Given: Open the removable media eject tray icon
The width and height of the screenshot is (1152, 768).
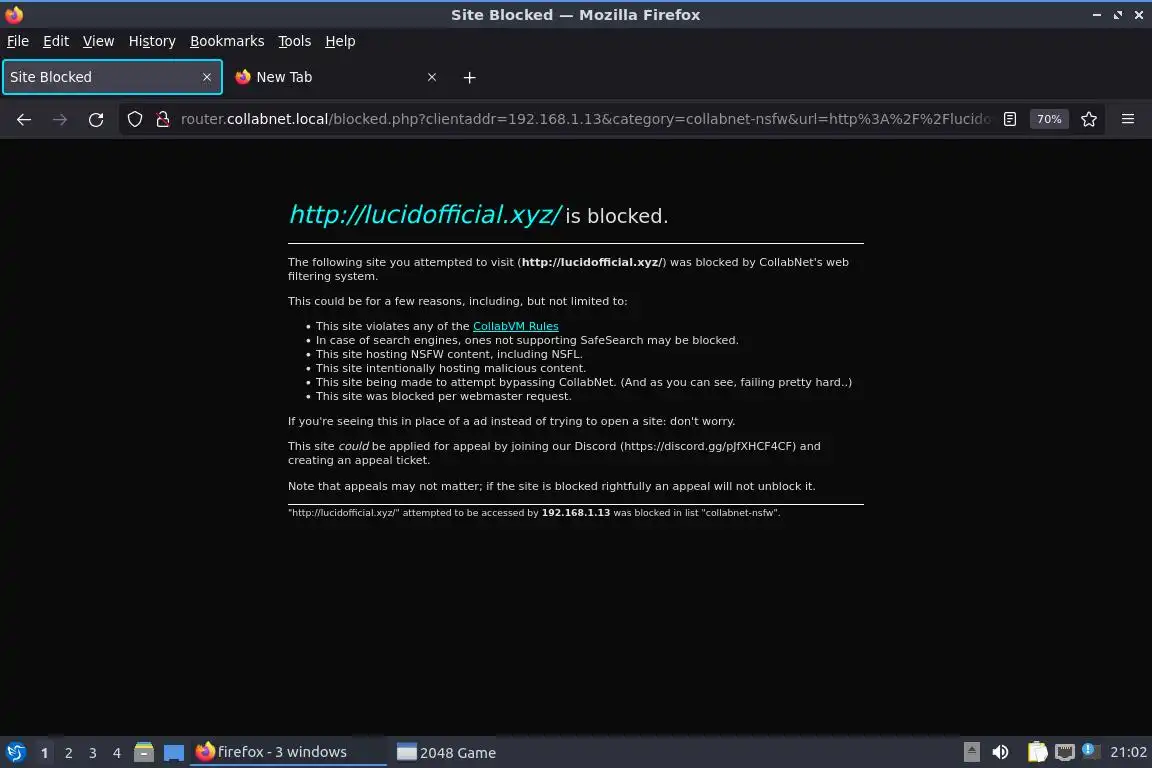Looking at the screenshot, I should click(971, 752).
